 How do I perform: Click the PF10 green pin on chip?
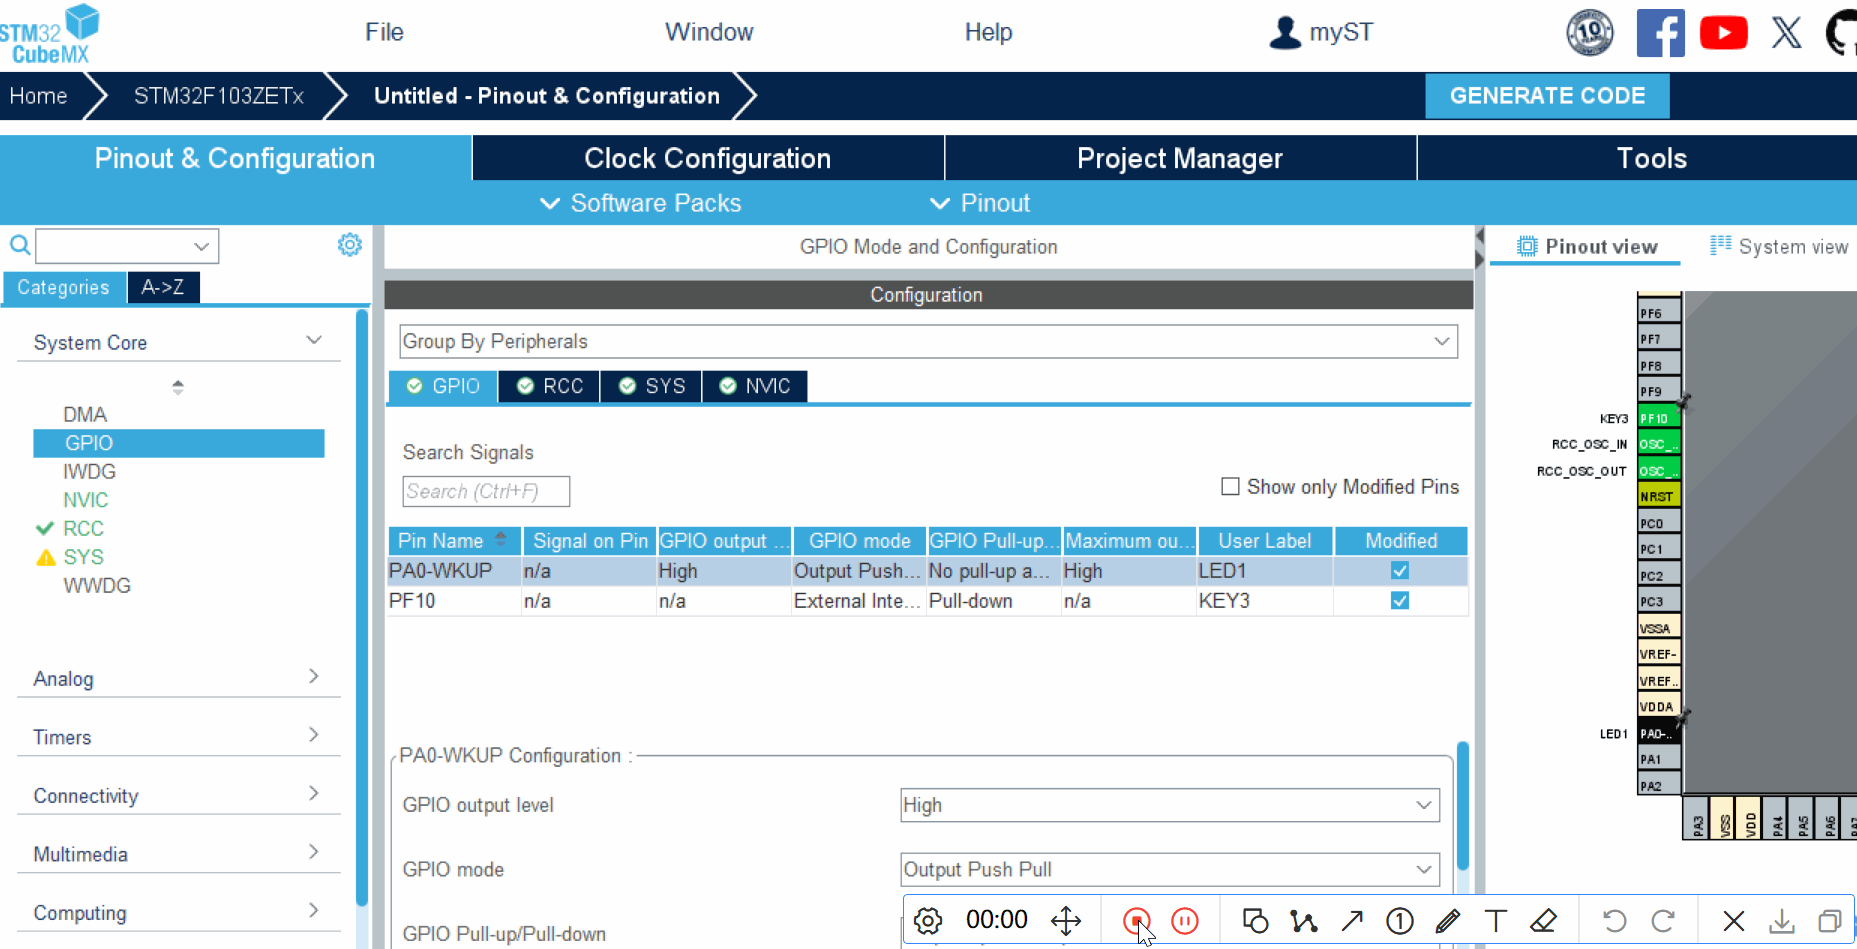pos(1658,418)
